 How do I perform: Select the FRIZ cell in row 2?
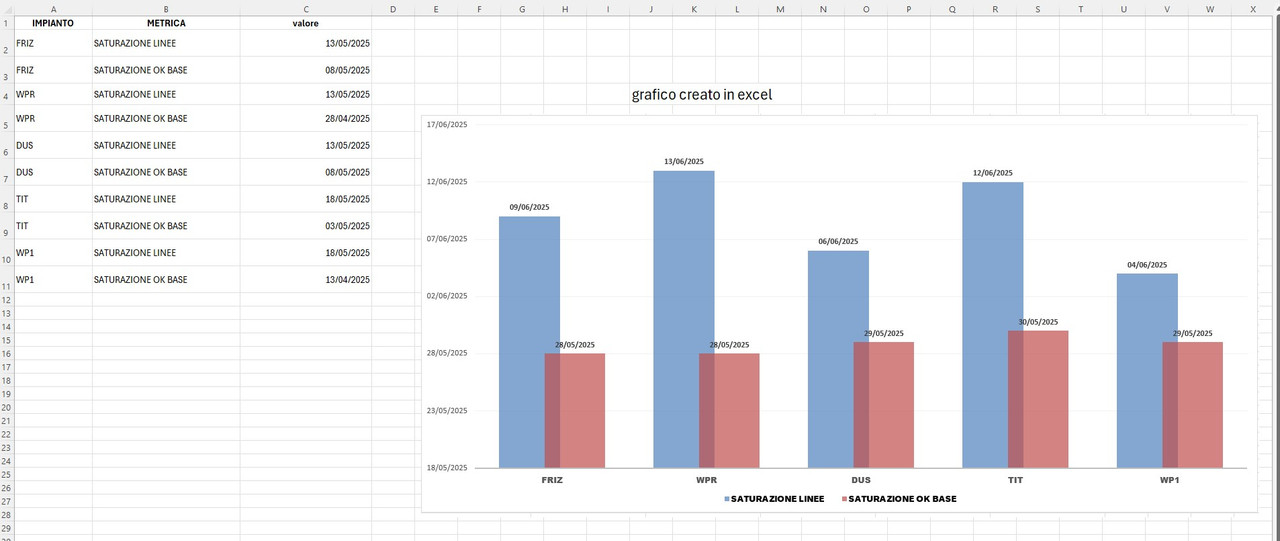53,43
